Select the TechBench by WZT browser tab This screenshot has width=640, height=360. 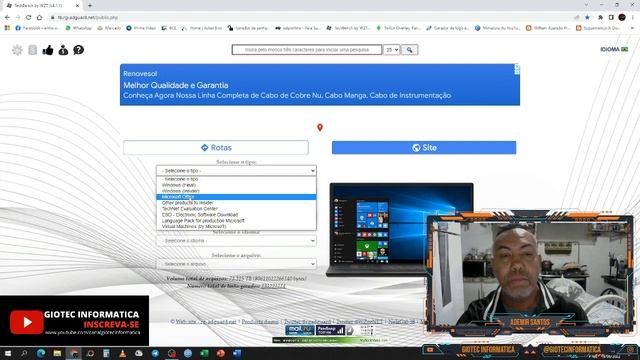point(41,6)
